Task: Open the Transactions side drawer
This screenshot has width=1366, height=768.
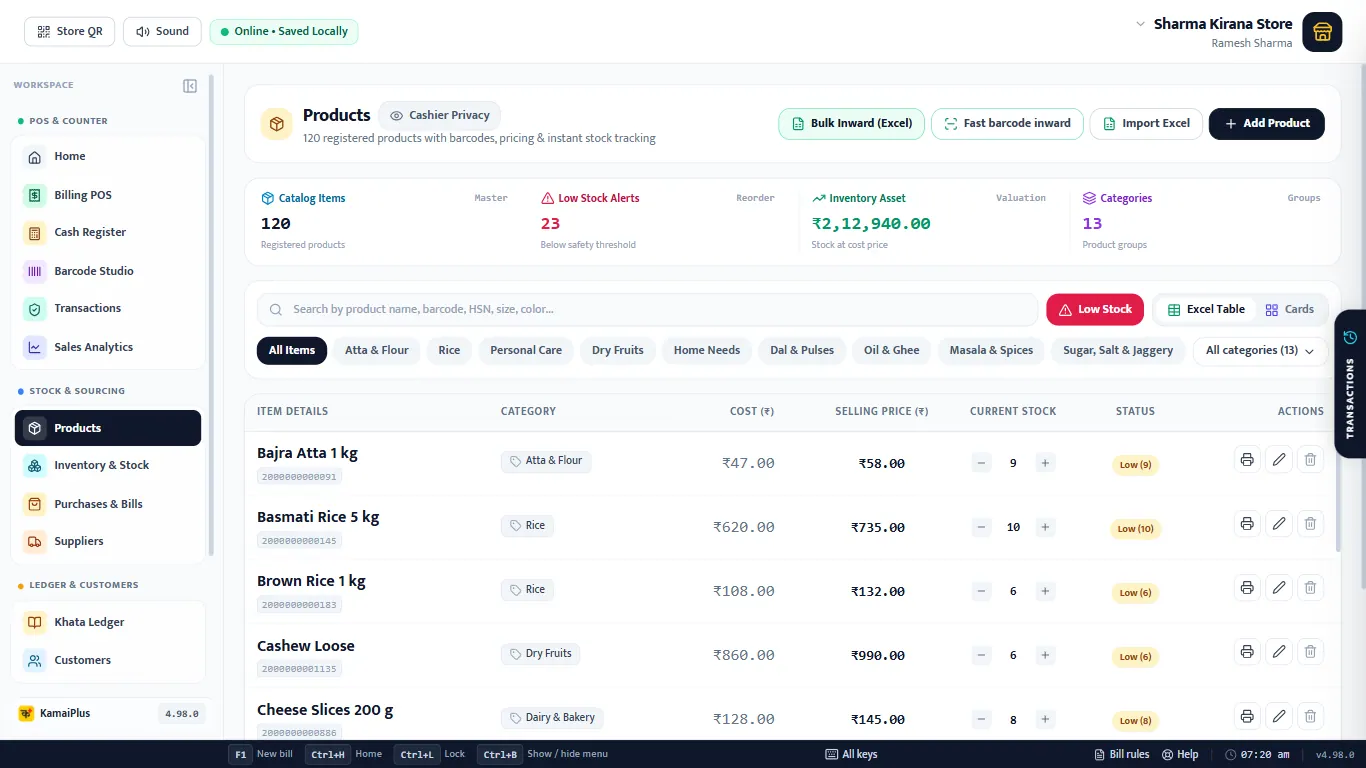Action: 1350,383
